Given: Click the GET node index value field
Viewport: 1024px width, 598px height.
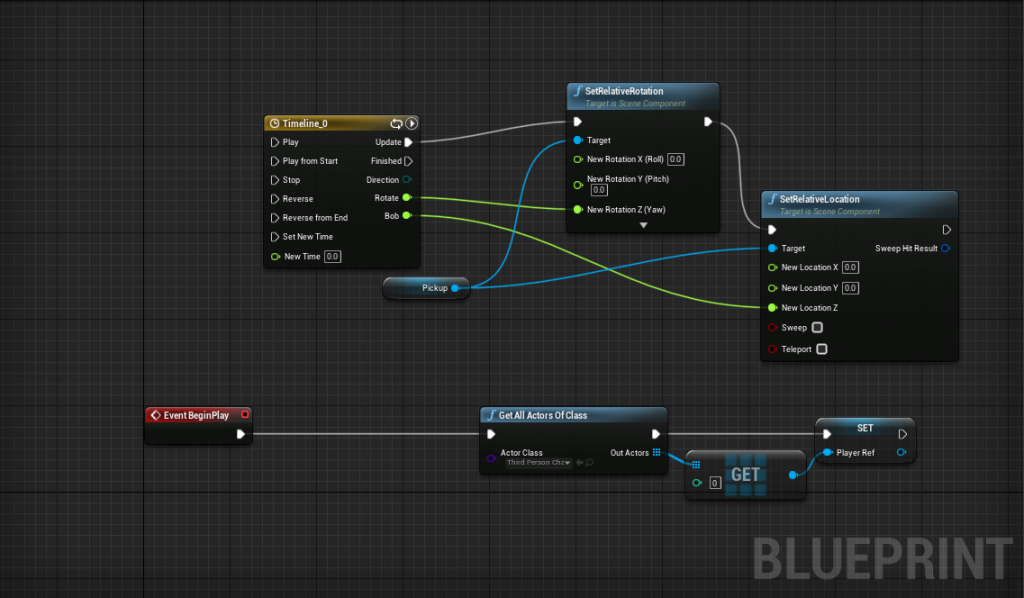Looking at the screenshot, I should pos(715,483).
